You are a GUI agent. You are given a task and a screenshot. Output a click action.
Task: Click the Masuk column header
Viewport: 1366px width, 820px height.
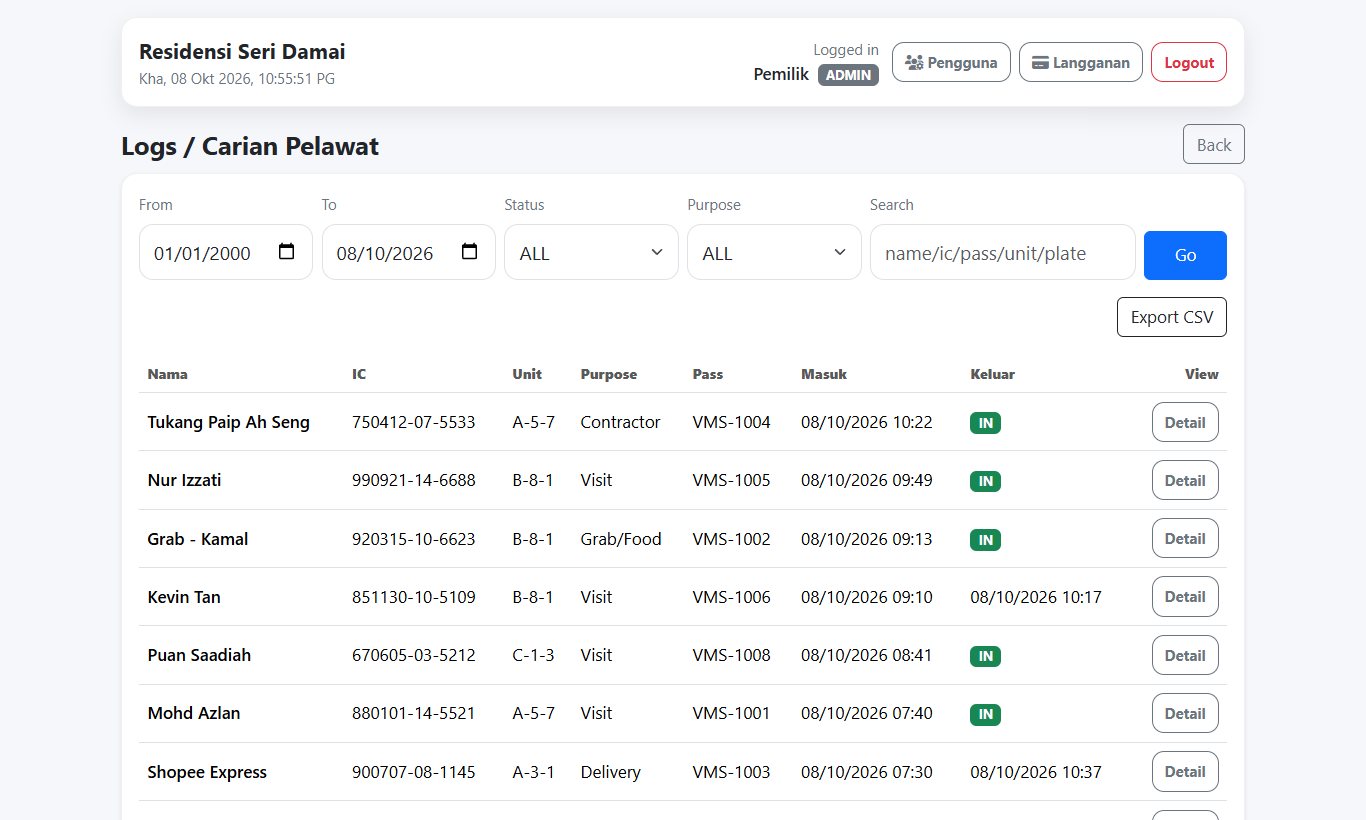coord(824,374)
